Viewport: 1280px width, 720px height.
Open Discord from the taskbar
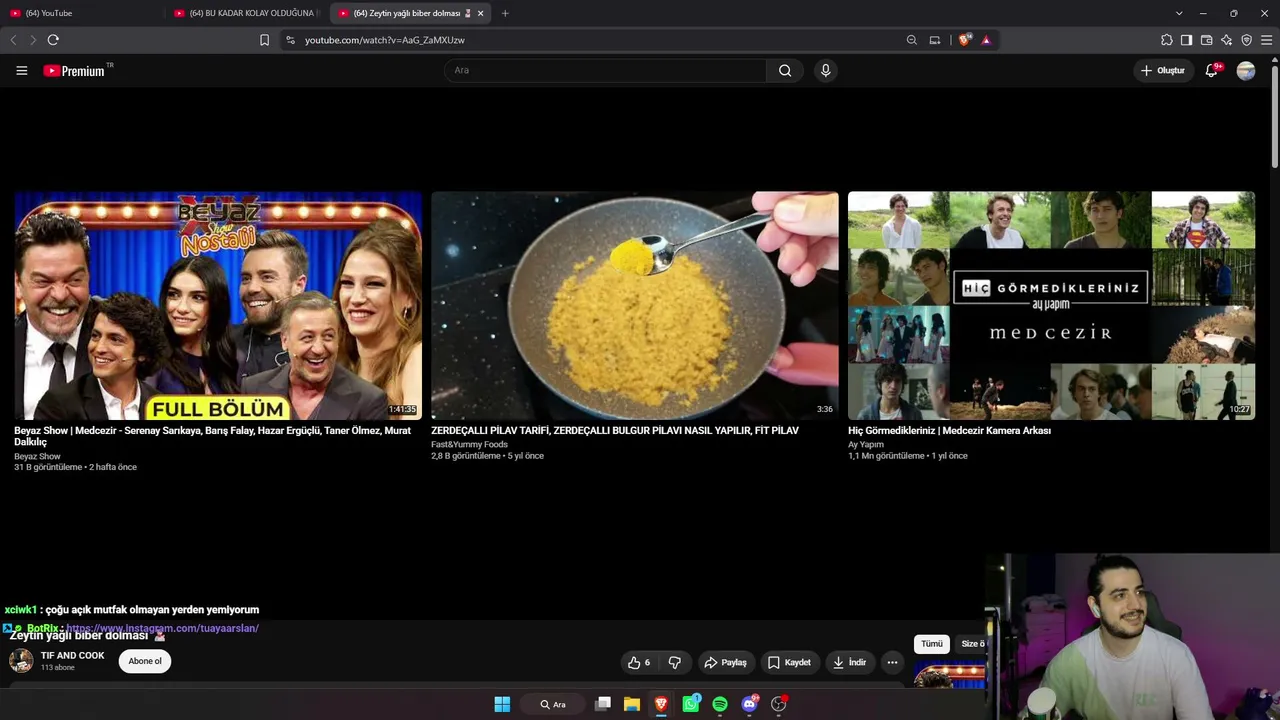(x=750, y=704)
